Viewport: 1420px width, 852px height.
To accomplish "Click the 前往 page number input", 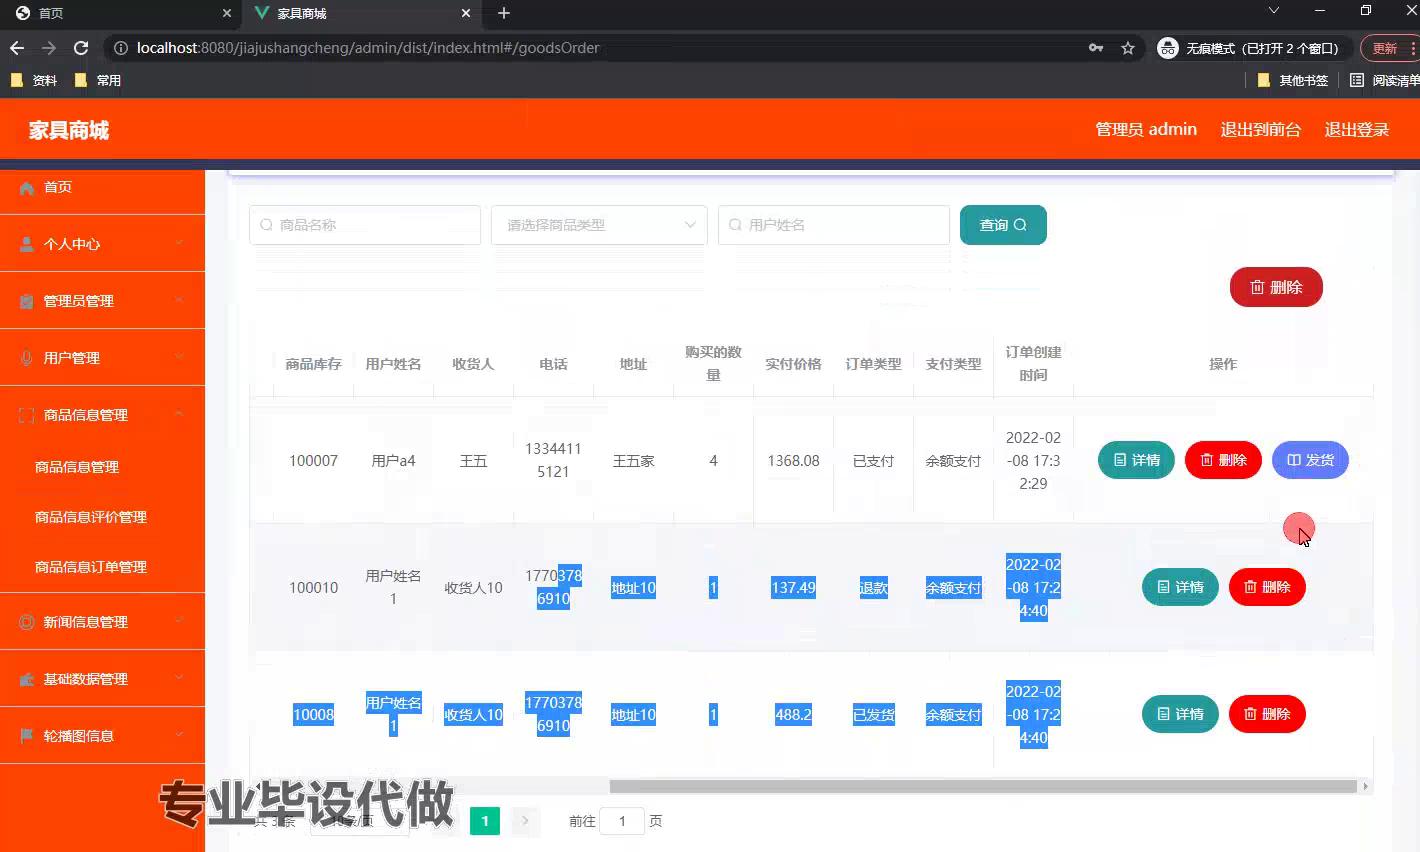I will click(622, 821).
